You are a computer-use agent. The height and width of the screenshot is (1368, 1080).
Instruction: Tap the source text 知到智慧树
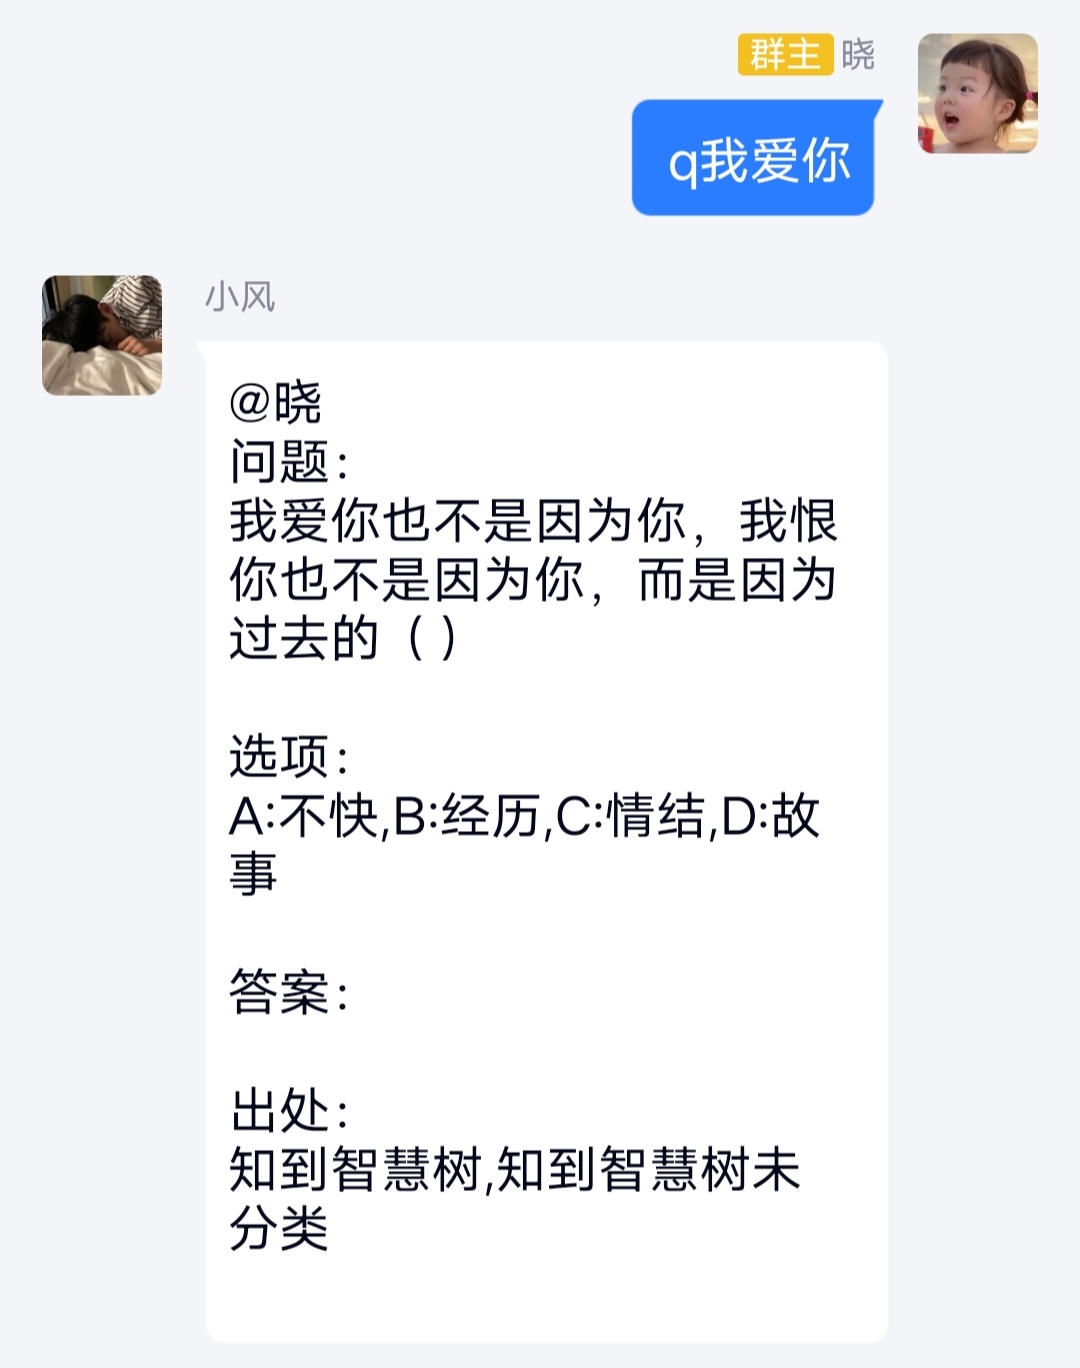click(x=356, y=1169)
